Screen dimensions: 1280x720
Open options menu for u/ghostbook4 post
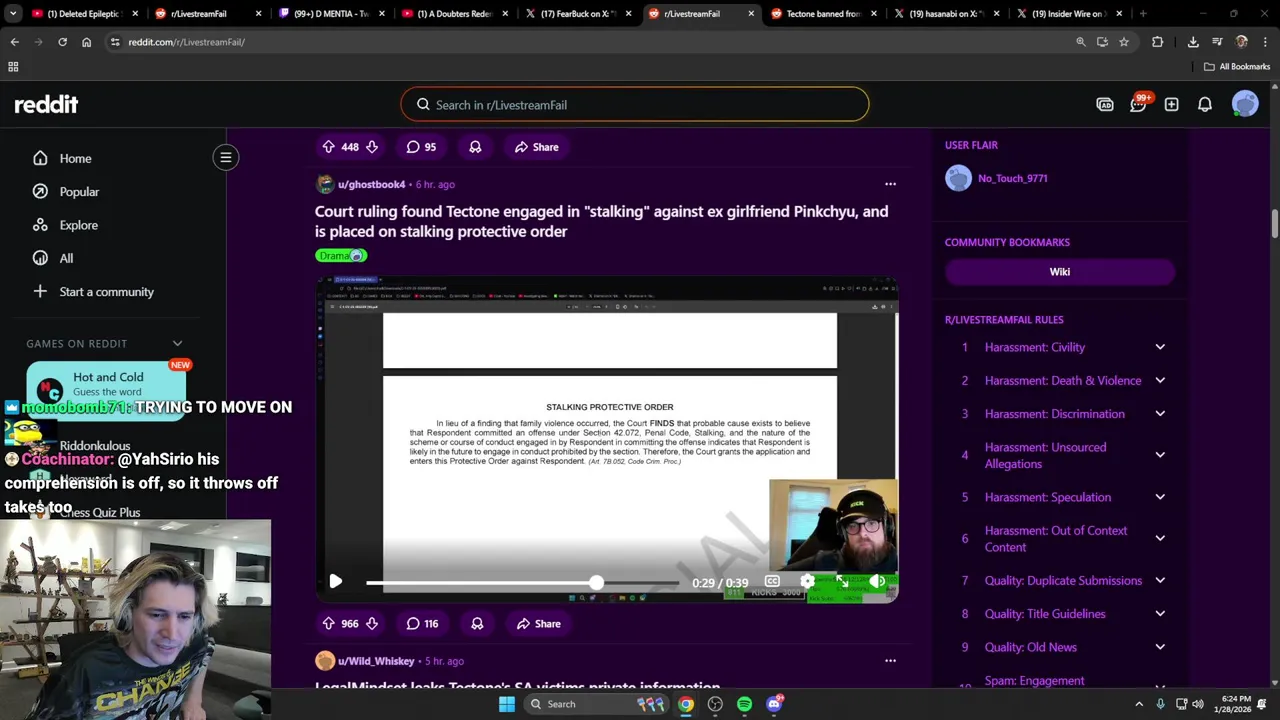click(x=890, y=184)
